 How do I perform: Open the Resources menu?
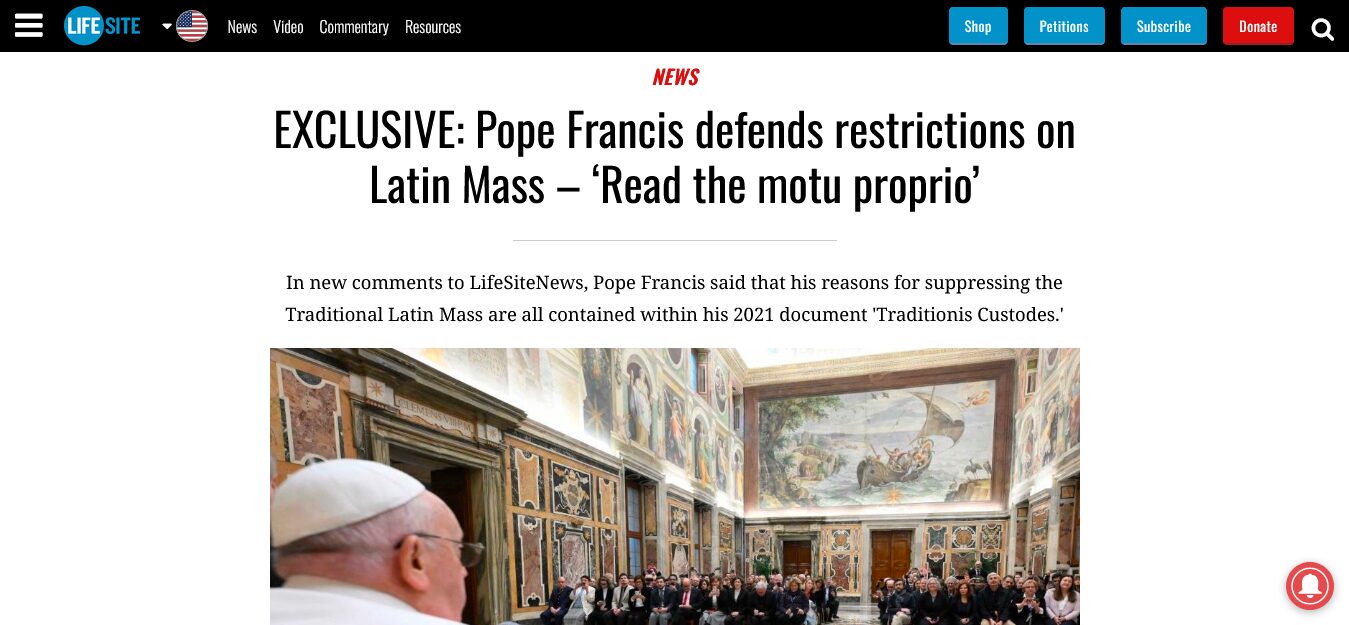click(x=433, y=27)
